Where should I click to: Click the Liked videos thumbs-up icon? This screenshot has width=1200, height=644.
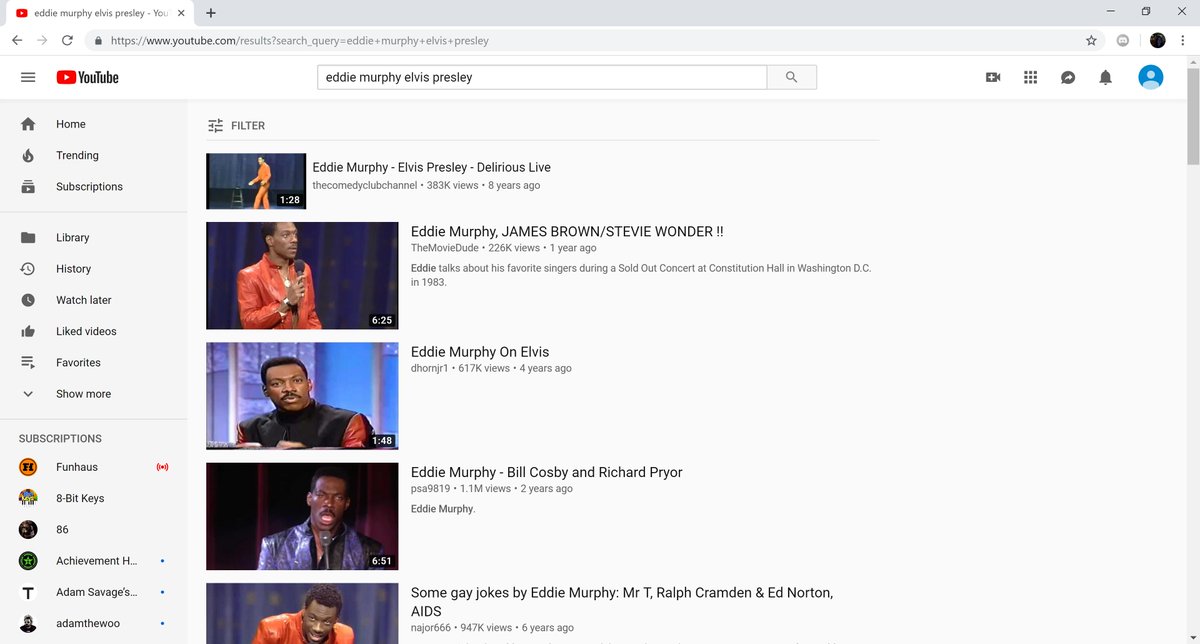coord(28,331)
